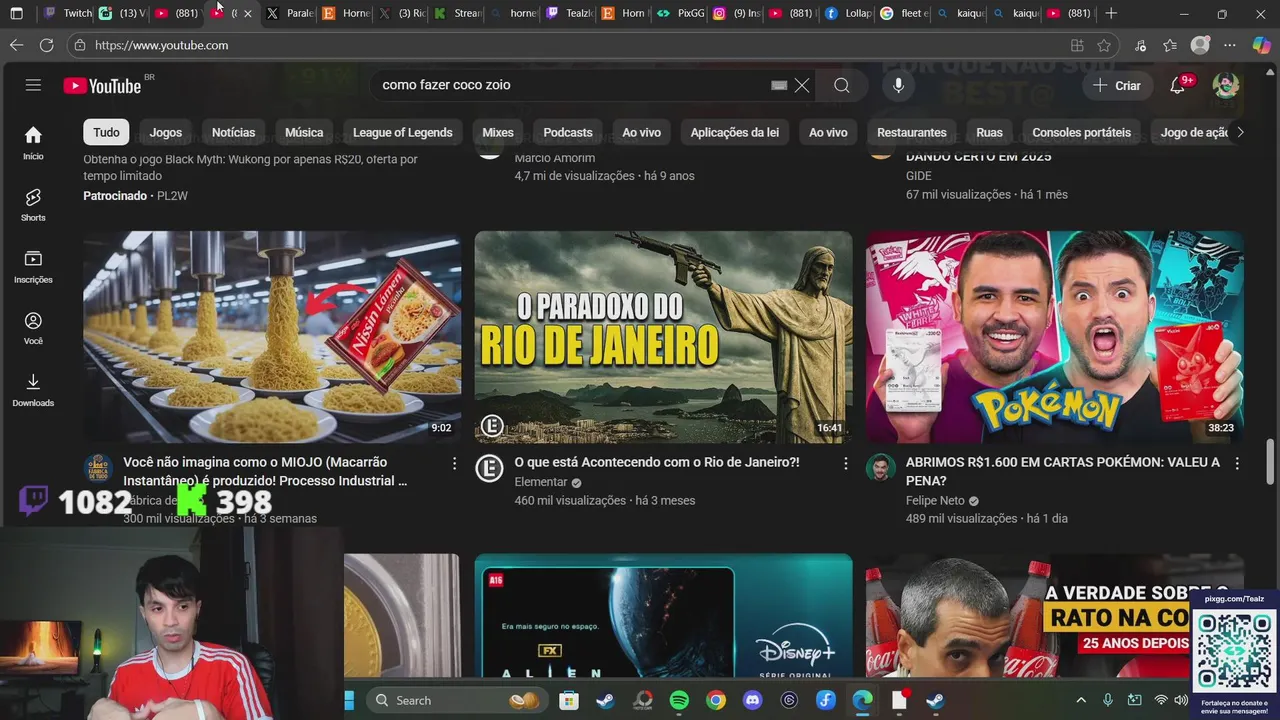The width and height of the screenshot is (1280, 720).
Task: Clear the search query with the X
Action: pos(802,86)
